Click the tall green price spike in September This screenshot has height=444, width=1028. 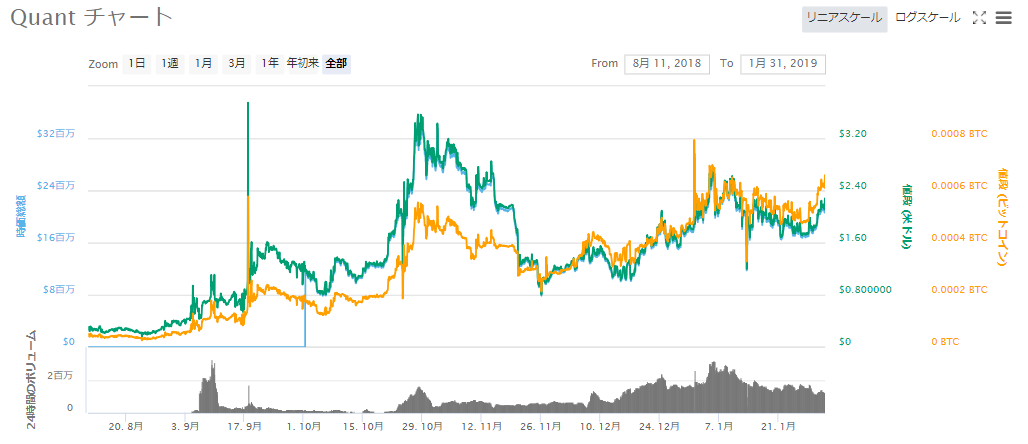coord(248,150)
